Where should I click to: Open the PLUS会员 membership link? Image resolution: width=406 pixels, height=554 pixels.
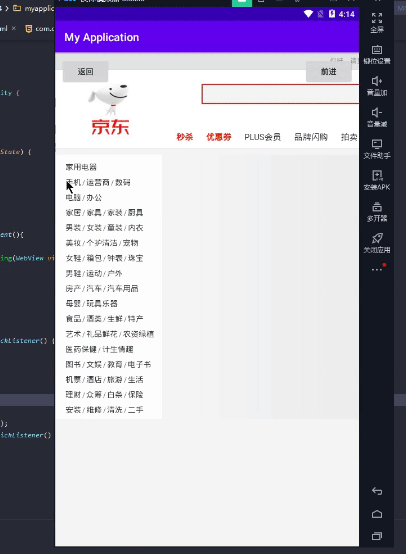[x=263, y=137]
